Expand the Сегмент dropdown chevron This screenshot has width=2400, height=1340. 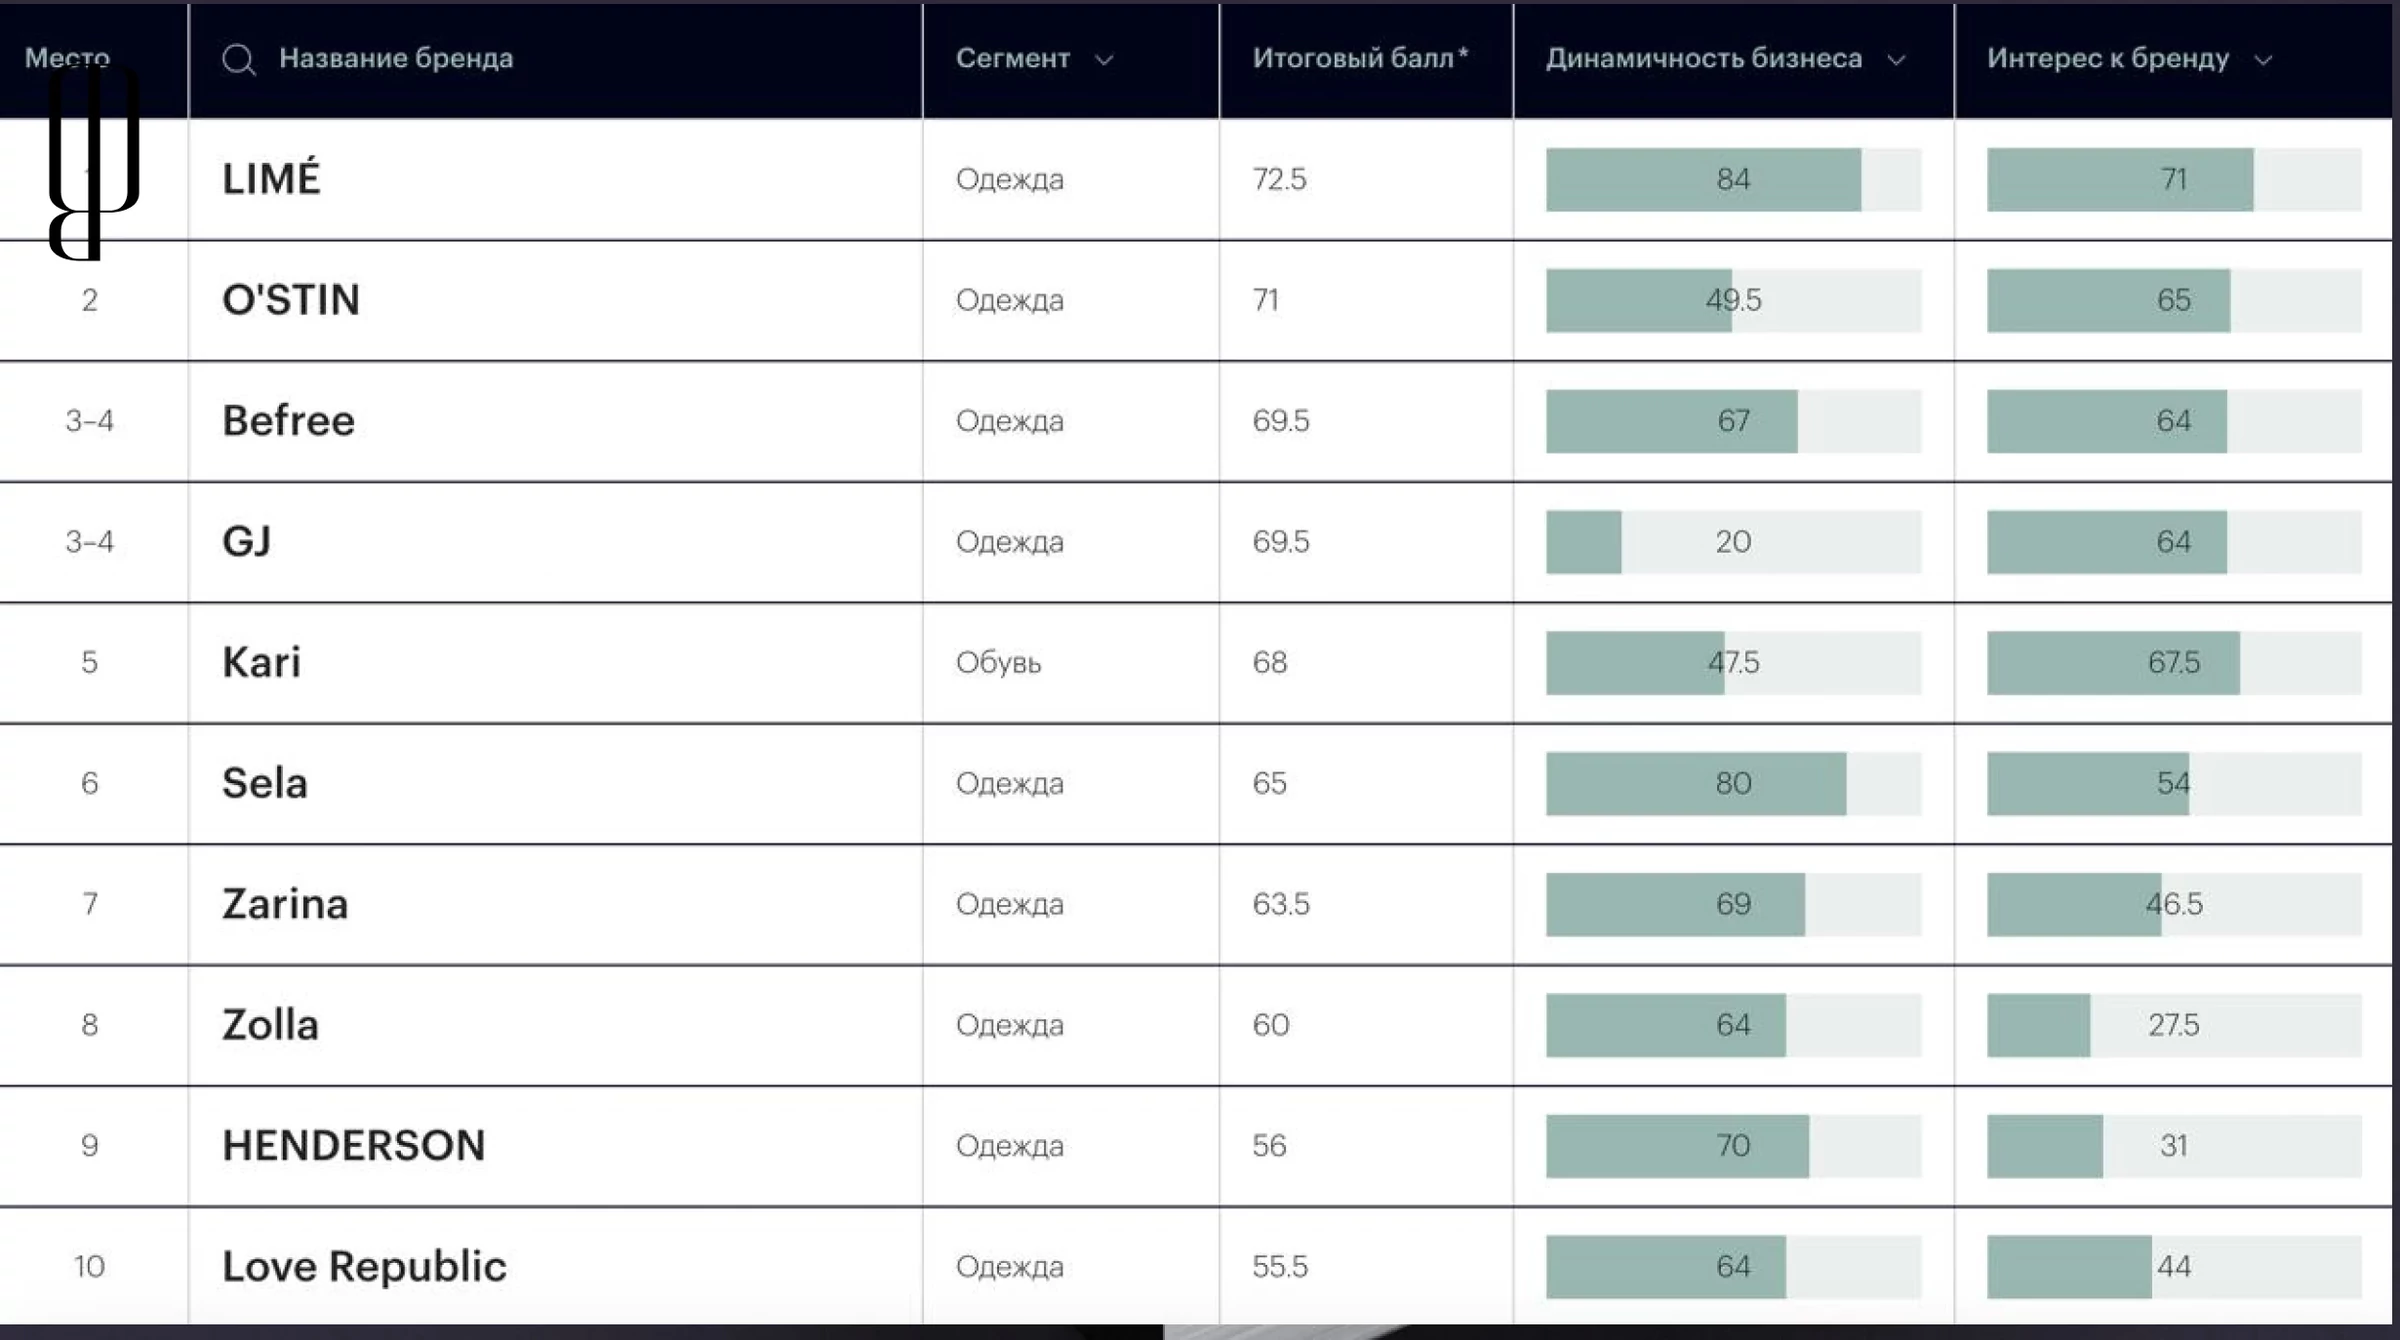(x=1104, y=60)
